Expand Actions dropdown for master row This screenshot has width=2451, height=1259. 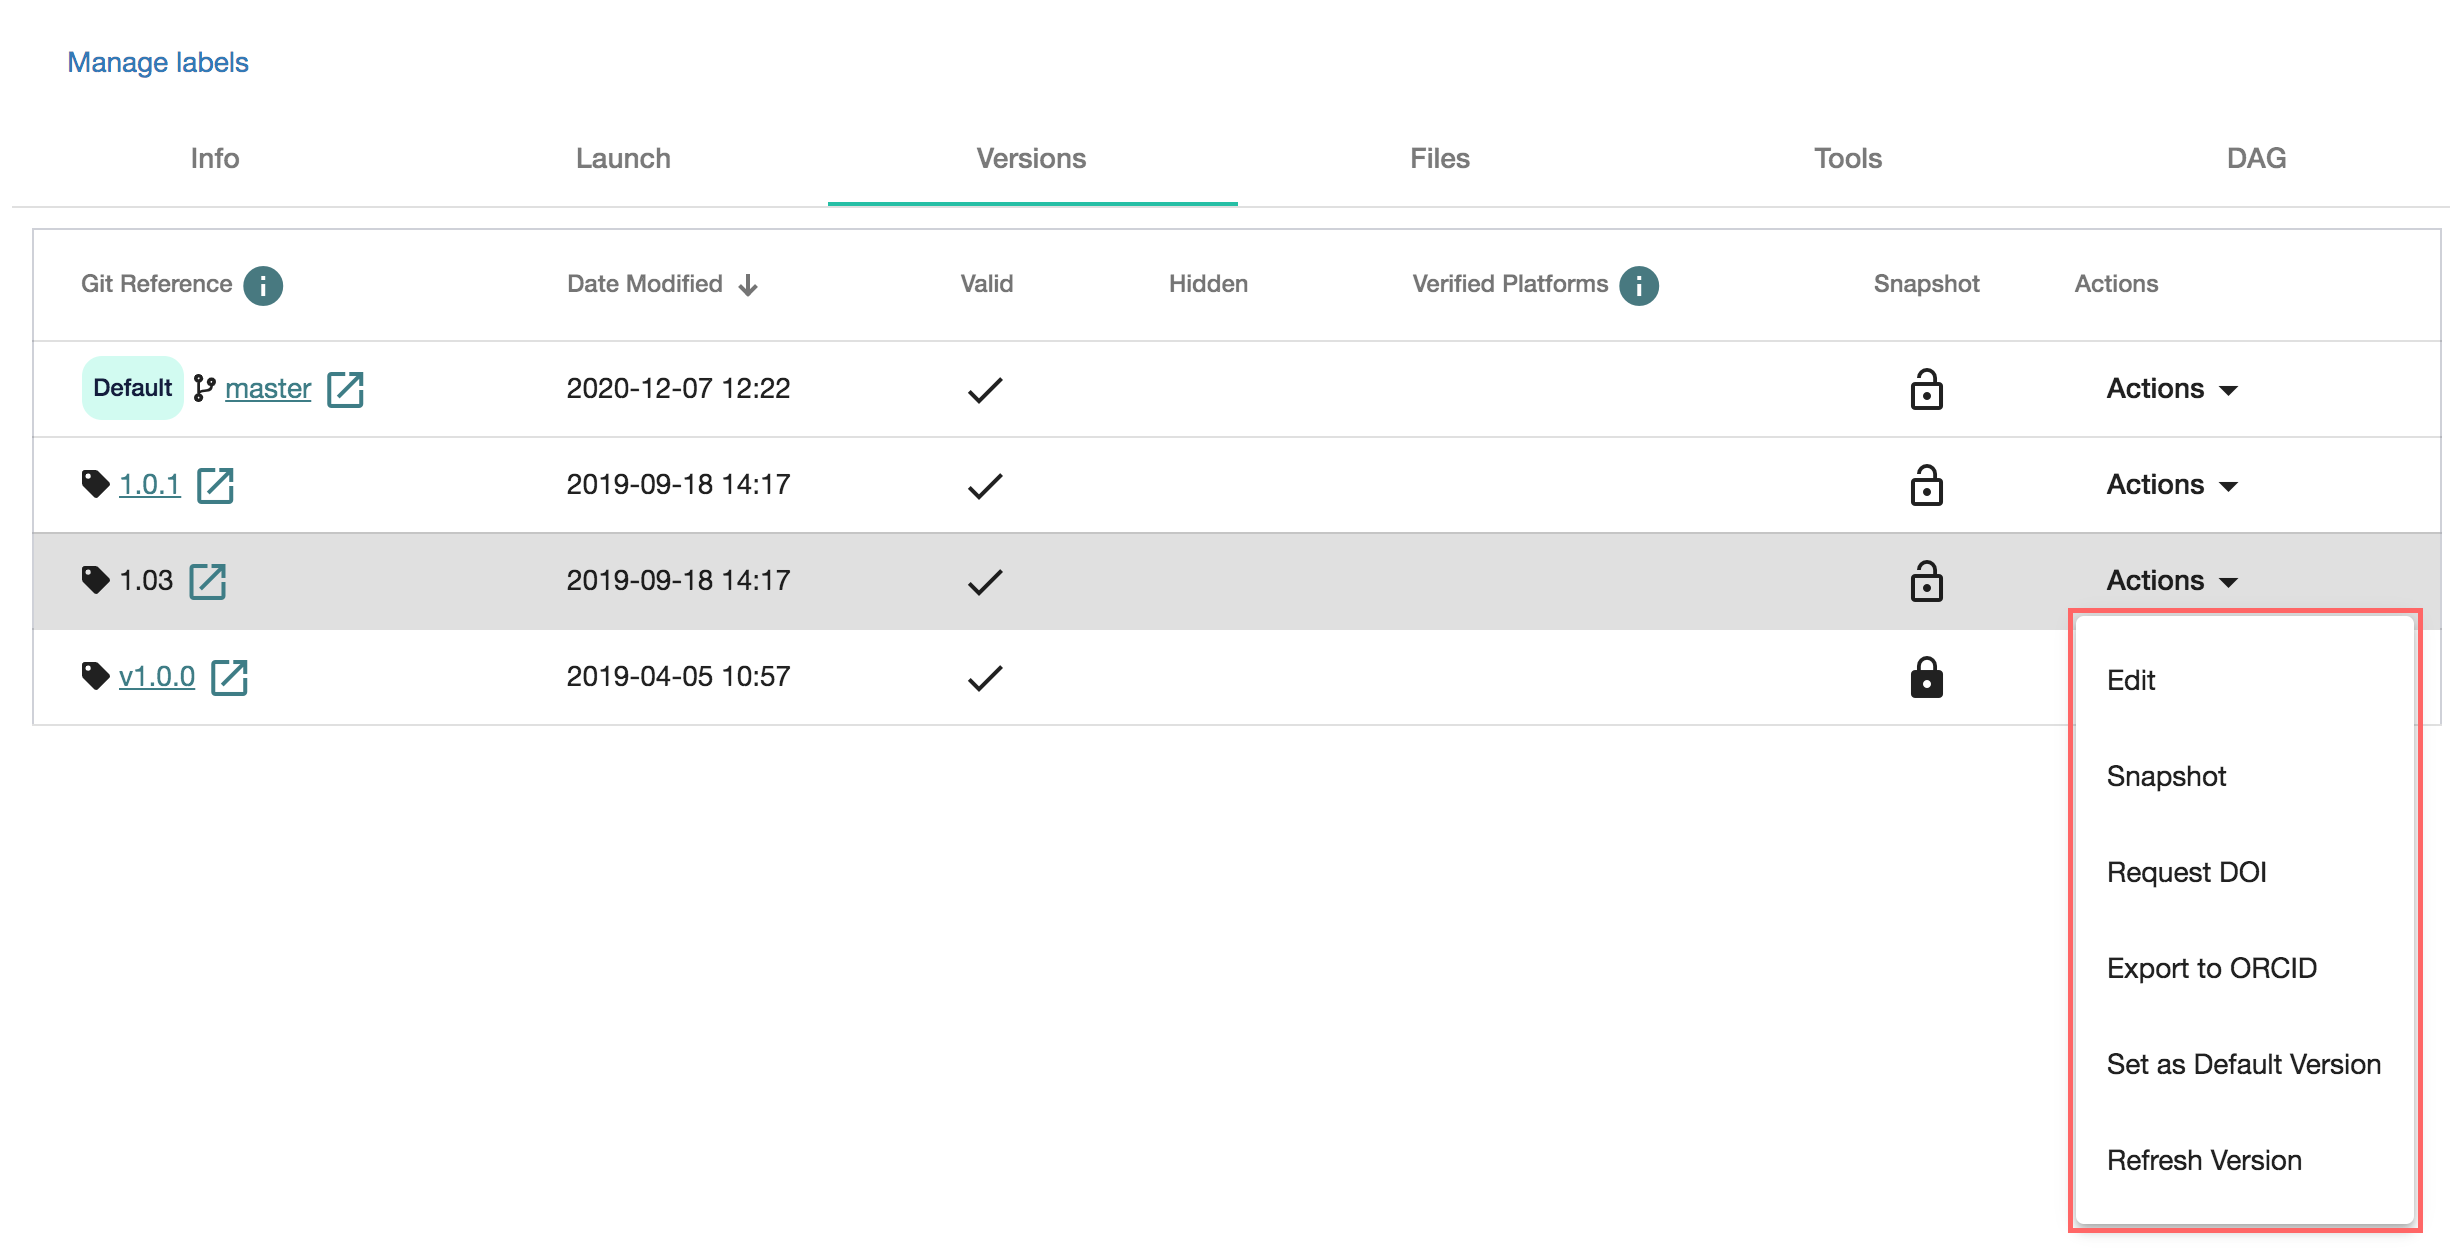[x=2171, y=389]
